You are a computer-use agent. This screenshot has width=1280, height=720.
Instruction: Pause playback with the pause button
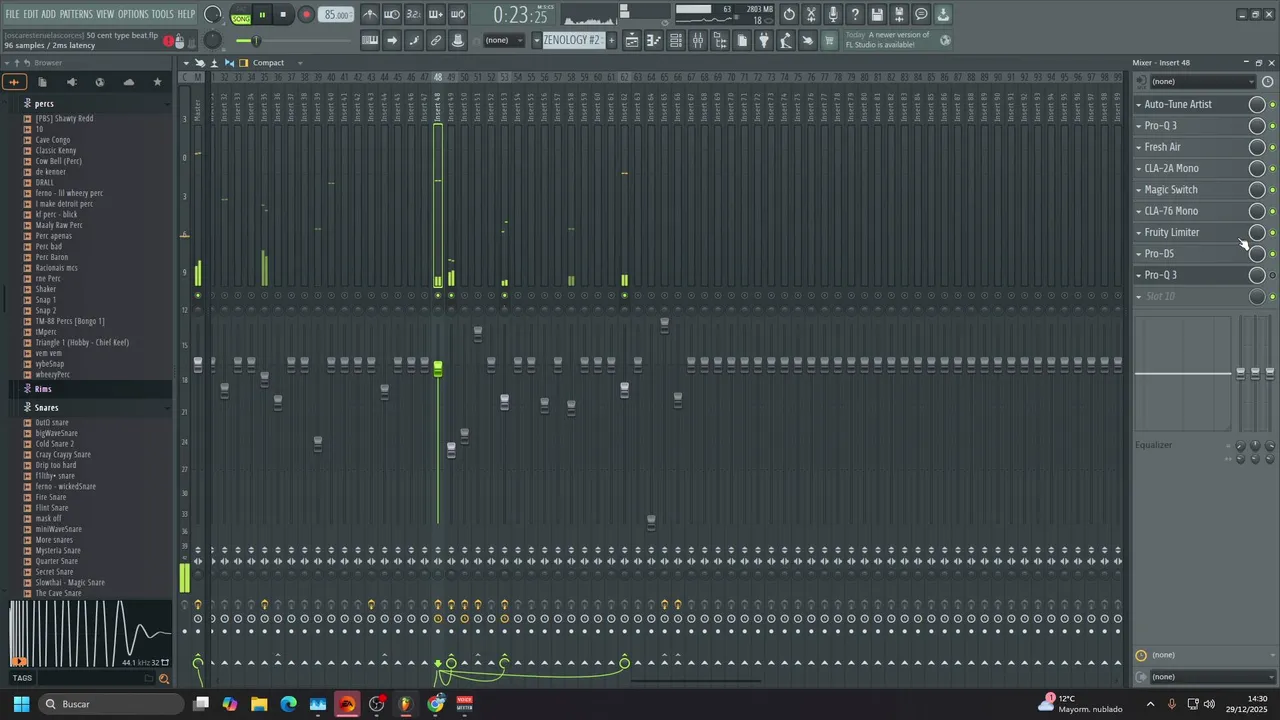point(262,15)
